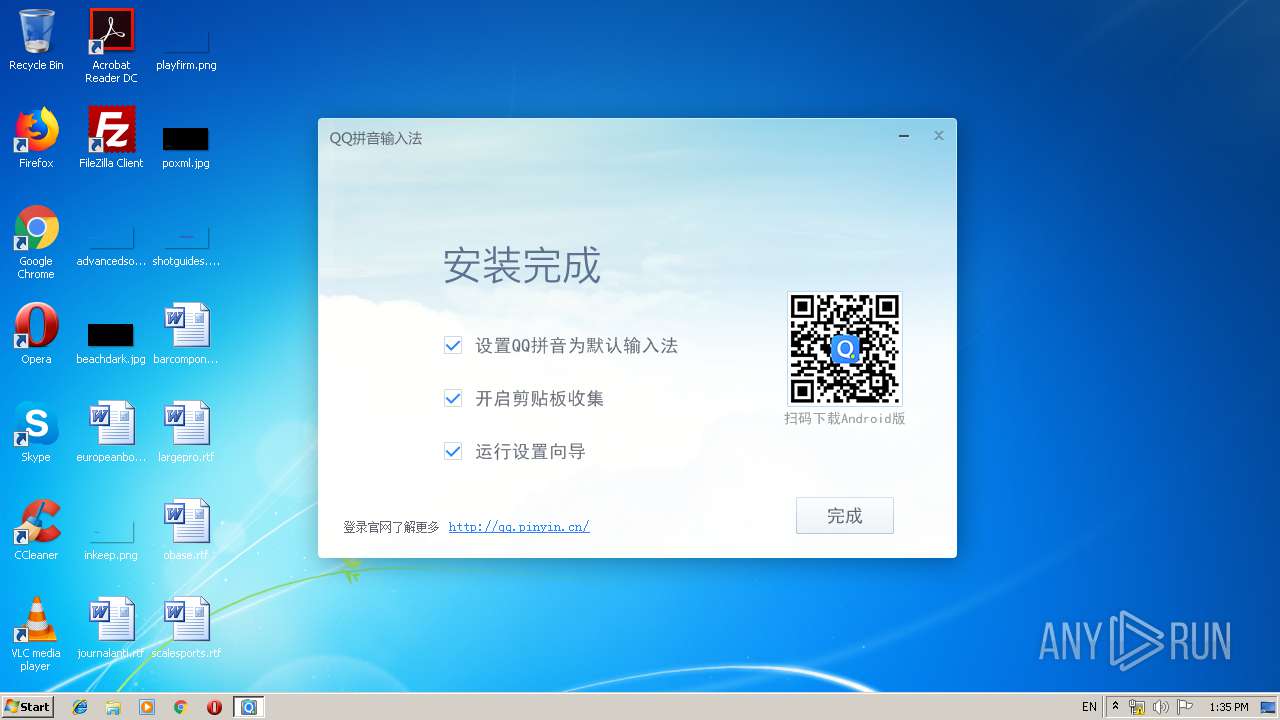Select the inkeep.png file icon
1280x720 pixels.
111,540
